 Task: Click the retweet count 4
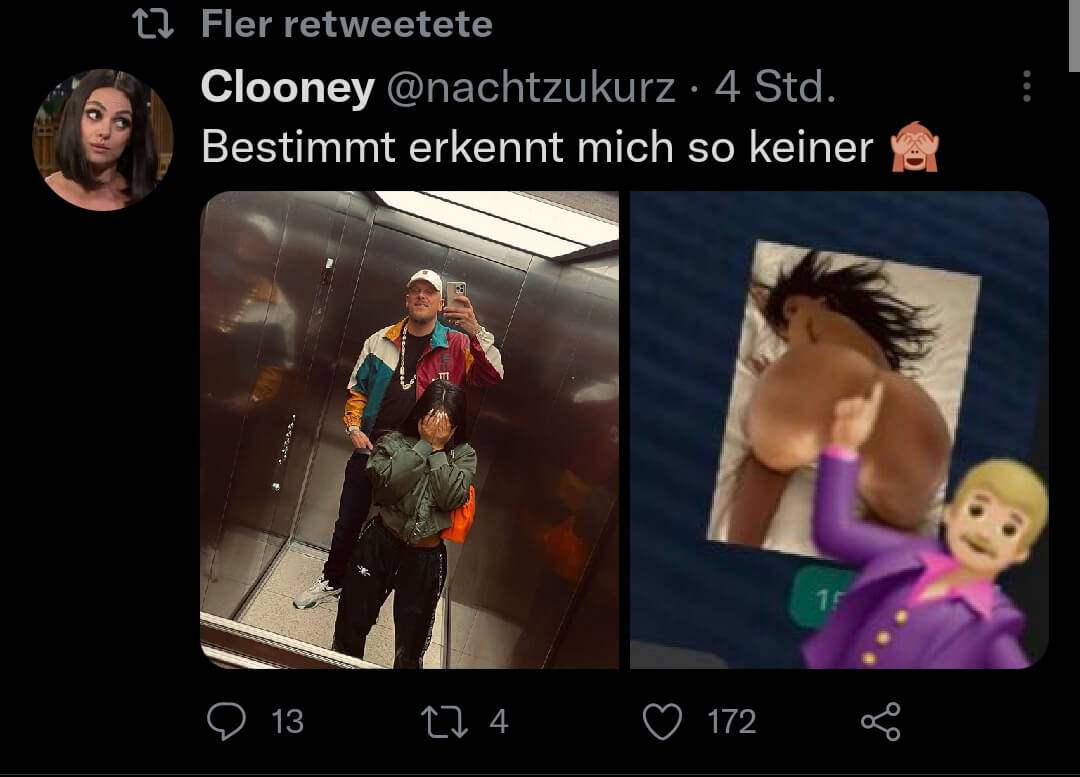coord(499,722)
